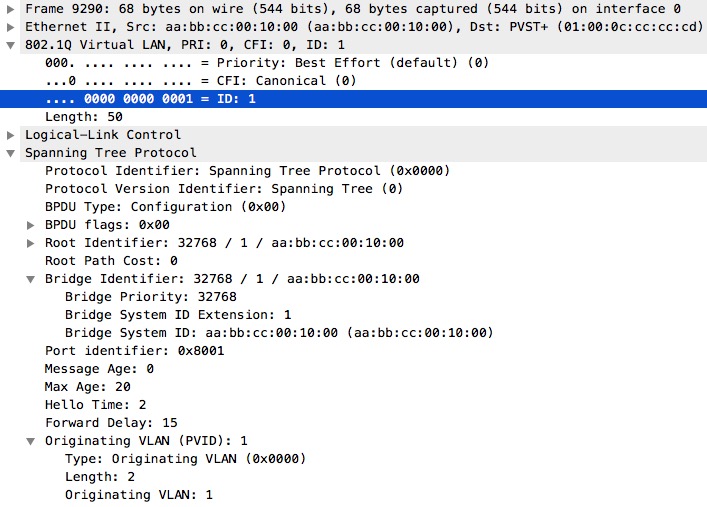Collapse the Originating VLAN (PVID) field
Screen dimensions: 707x507
point(31,441)
